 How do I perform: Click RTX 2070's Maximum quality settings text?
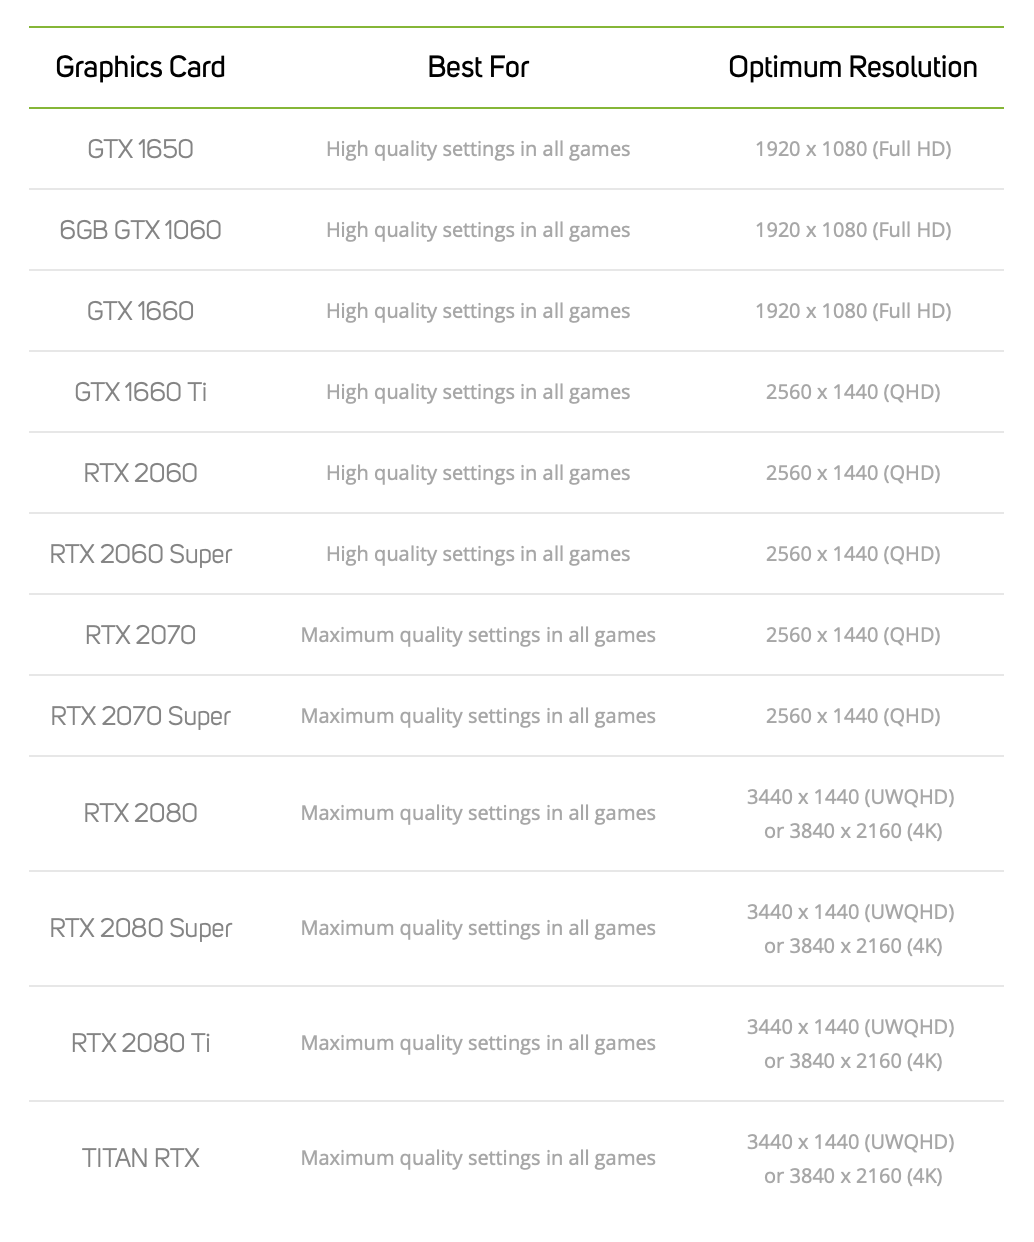point(478,635)
